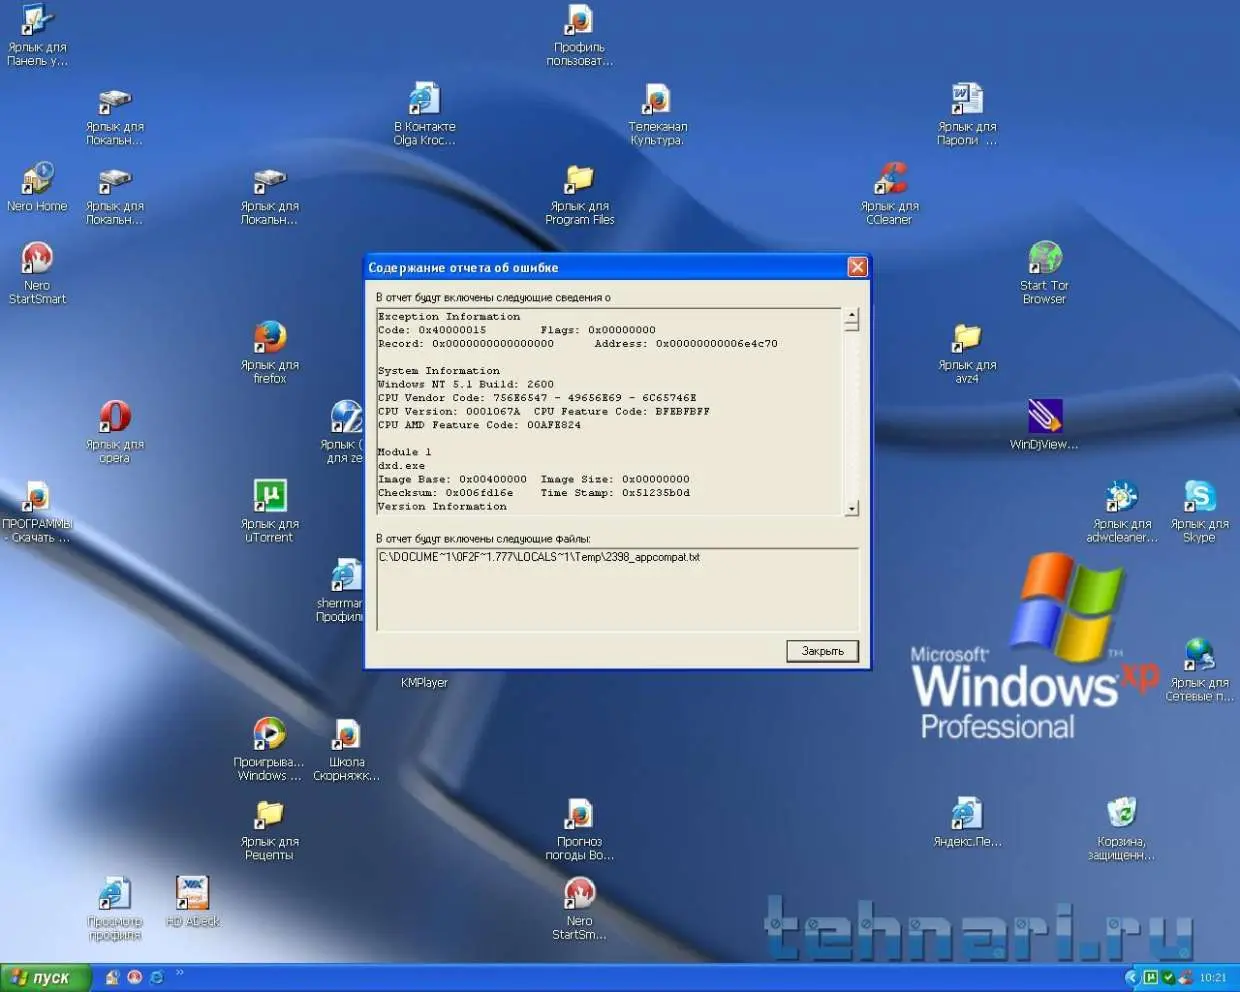Select the Корзина recycle bin icon
The height and width of the screenshot is (992, 1240).
coord(1122,828)
